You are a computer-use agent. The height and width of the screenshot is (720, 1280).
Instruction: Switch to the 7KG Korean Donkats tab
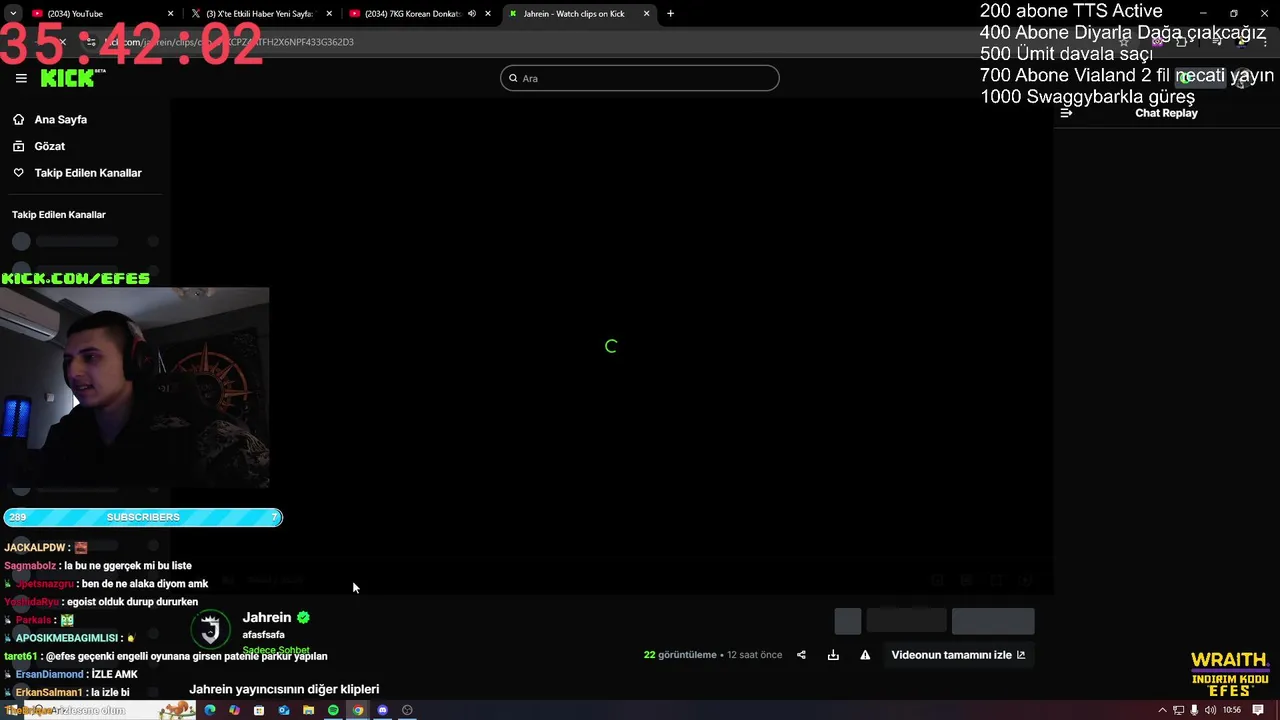[419, 14]
